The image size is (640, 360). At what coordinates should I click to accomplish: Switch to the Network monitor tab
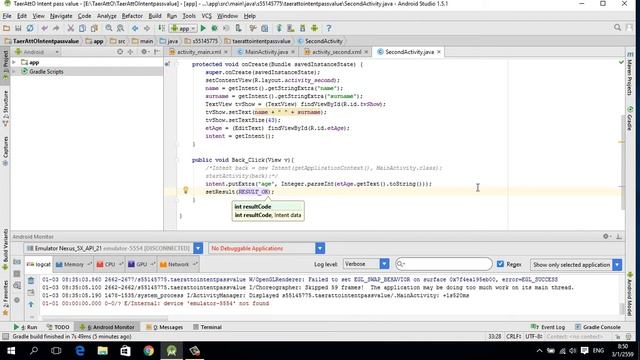178,264
